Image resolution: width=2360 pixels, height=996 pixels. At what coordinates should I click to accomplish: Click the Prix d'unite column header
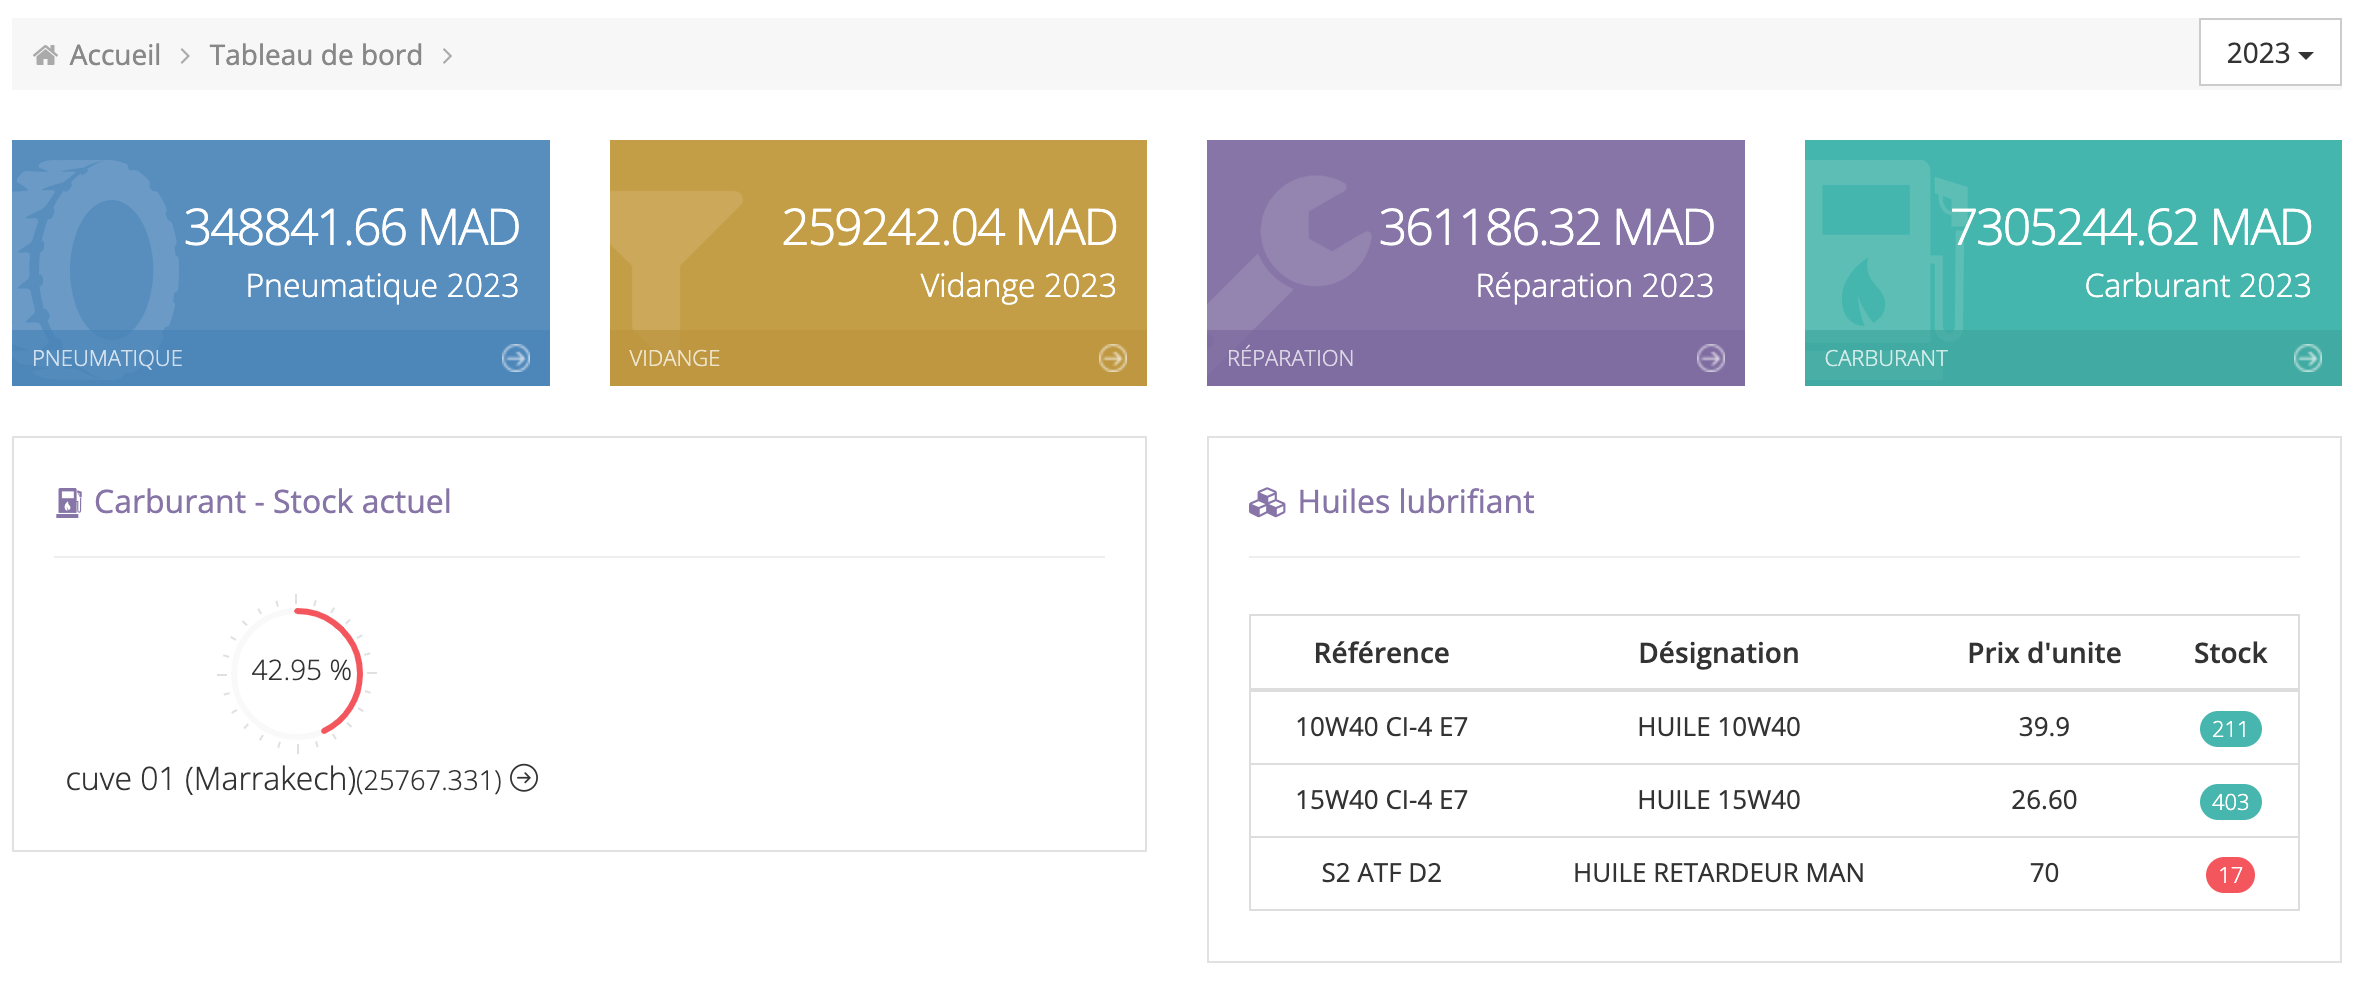coord(2043,653)
